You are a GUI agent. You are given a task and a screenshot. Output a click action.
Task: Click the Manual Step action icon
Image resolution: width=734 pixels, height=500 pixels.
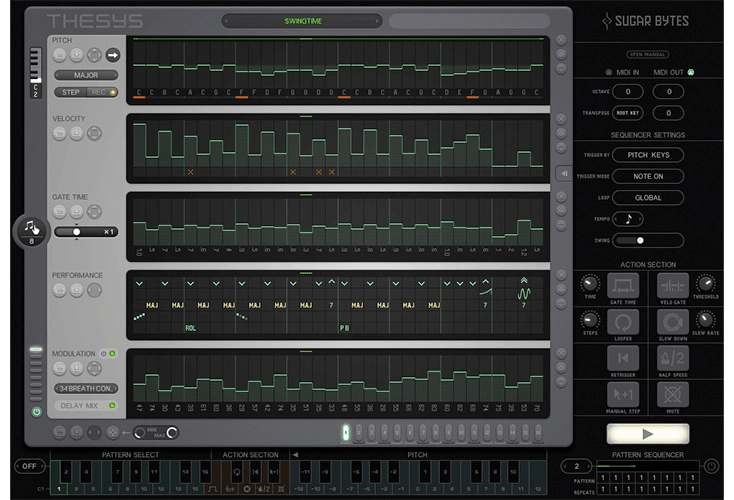click(x=623, y=395)
